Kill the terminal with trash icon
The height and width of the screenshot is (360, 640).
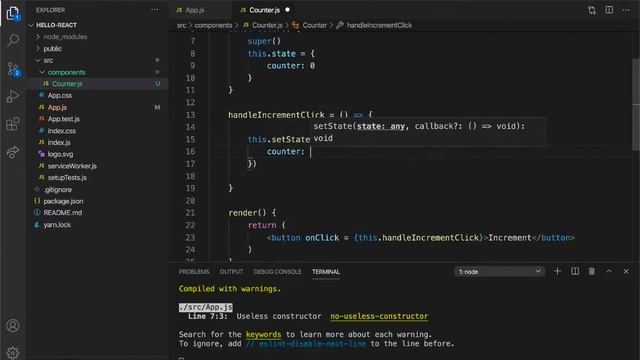pos(591,271)
